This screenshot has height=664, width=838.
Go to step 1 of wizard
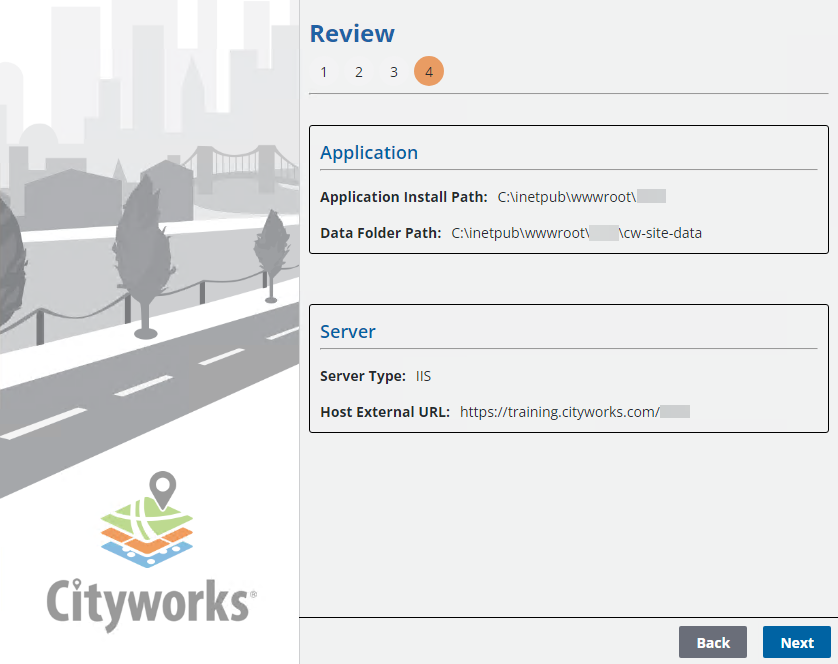323,72
